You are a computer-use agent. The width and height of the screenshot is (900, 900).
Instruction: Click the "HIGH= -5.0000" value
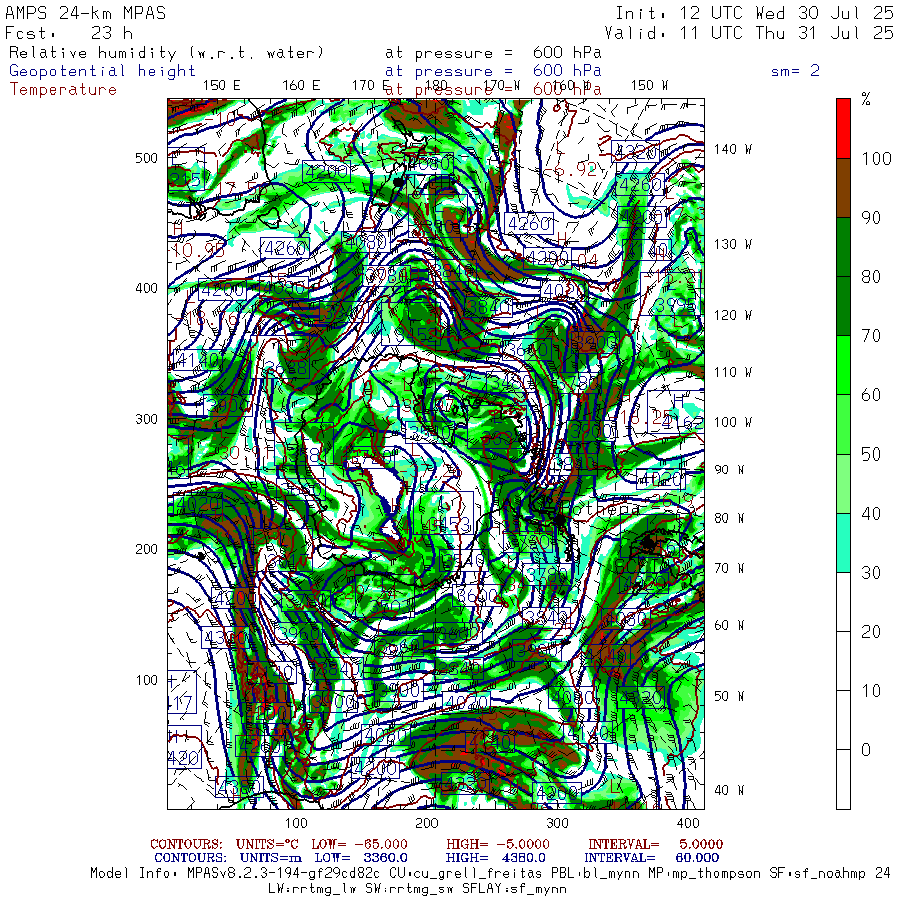point(498,845)
